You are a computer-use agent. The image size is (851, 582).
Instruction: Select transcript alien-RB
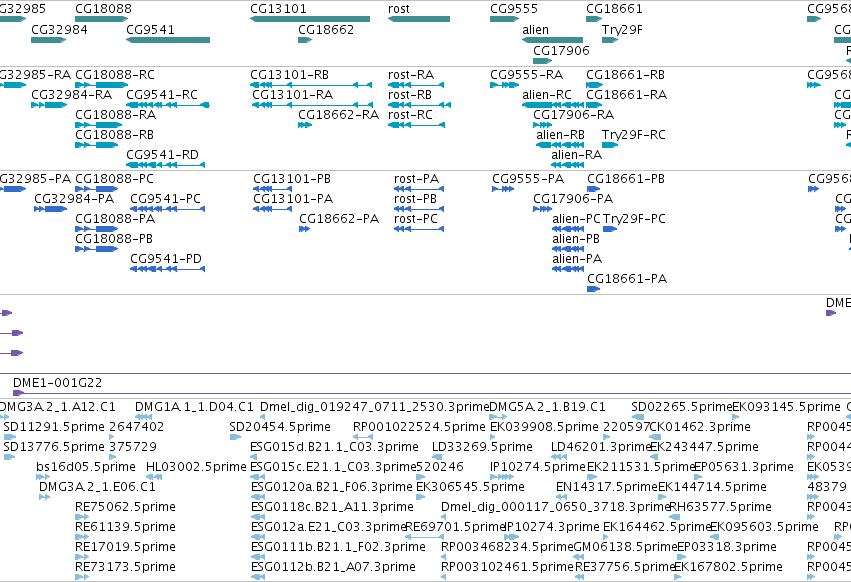tap(561, 135)
